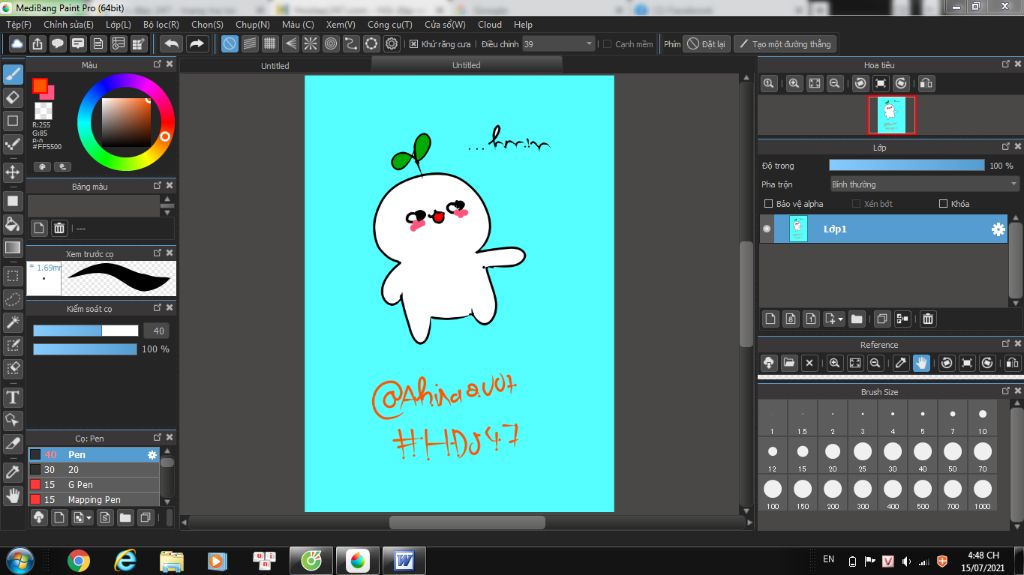This screenshot has width=1024, height=575.
Task: Create a new layer folder
Action: pyautogui.click(x=857, y=319)
